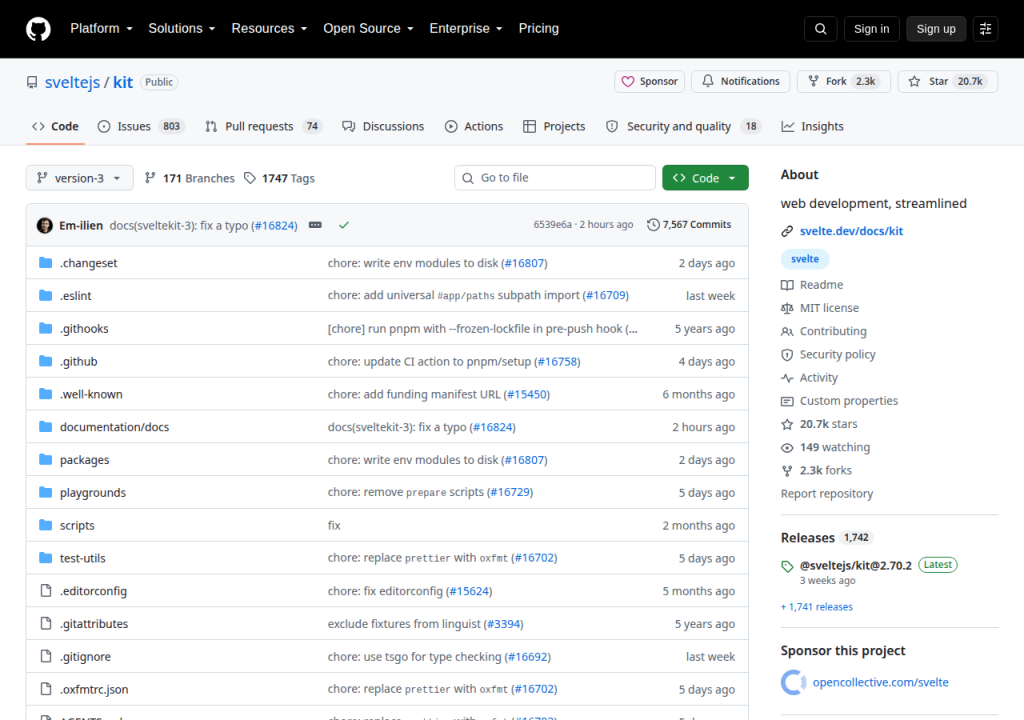
Task: Open opencollective.com/svelte sponsor link
Action: click(880, 682)
